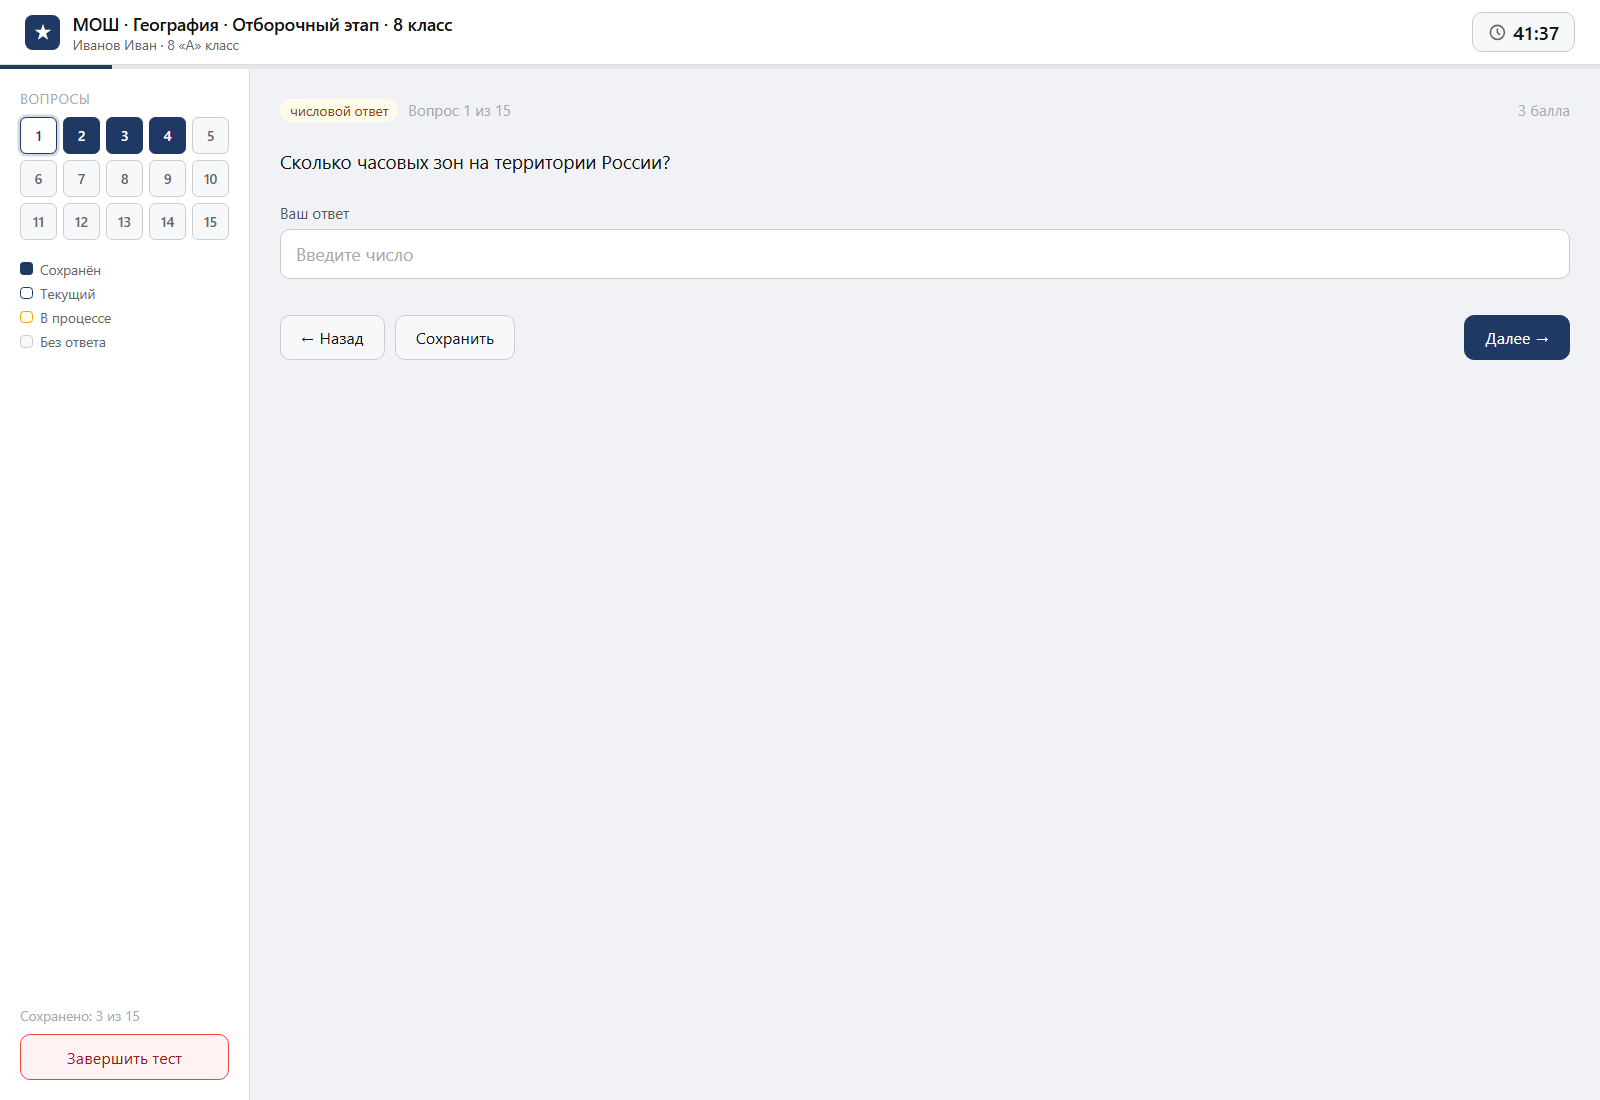Jump to question 3
1600x1100 pixels.
click(124, 136)
